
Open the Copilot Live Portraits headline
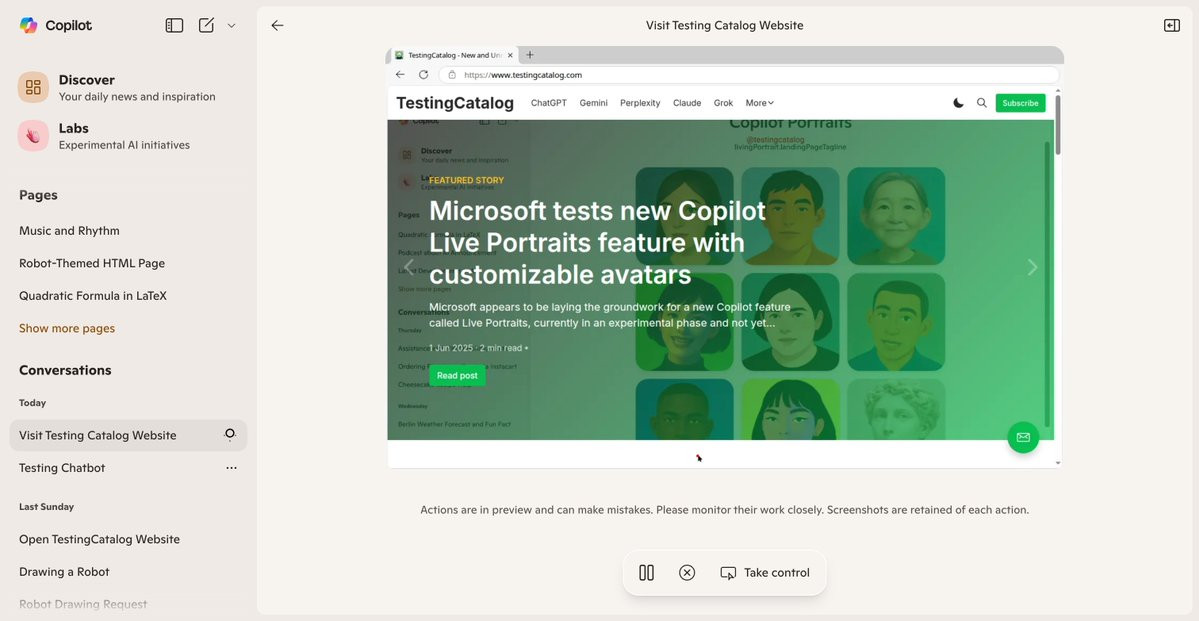(x=597, y=242)
